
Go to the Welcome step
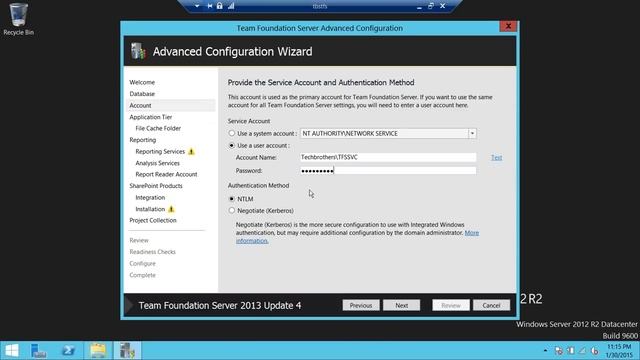[142, 82]
